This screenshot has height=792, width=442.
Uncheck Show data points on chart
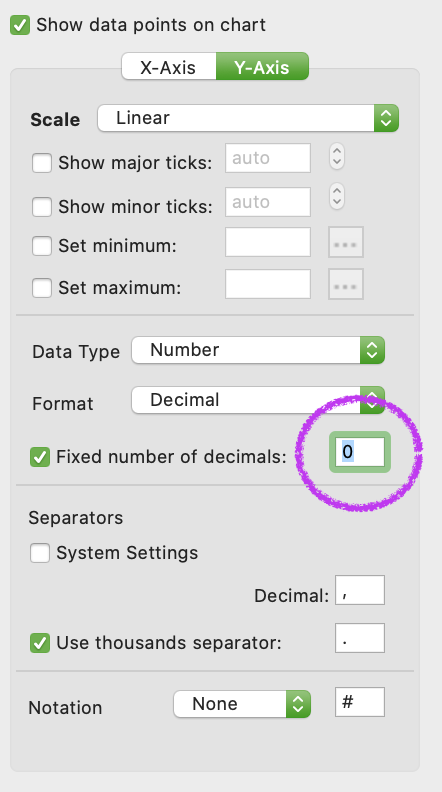pos(20,25)
